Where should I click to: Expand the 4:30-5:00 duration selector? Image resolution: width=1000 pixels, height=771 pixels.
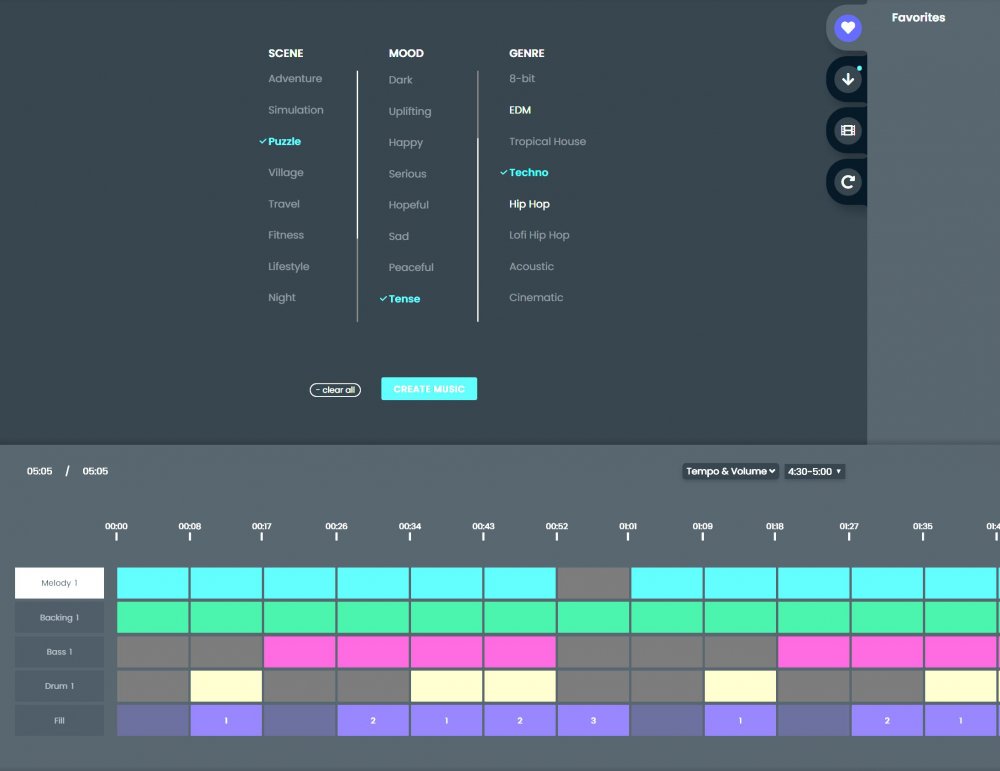(813, 471)
